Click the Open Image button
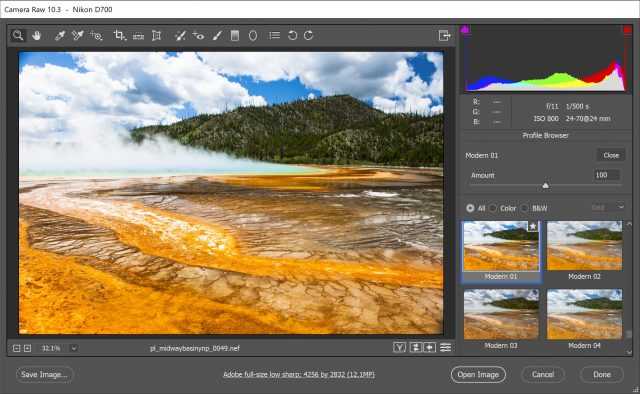This screenshot has width=640, height=394. (478, 374)
